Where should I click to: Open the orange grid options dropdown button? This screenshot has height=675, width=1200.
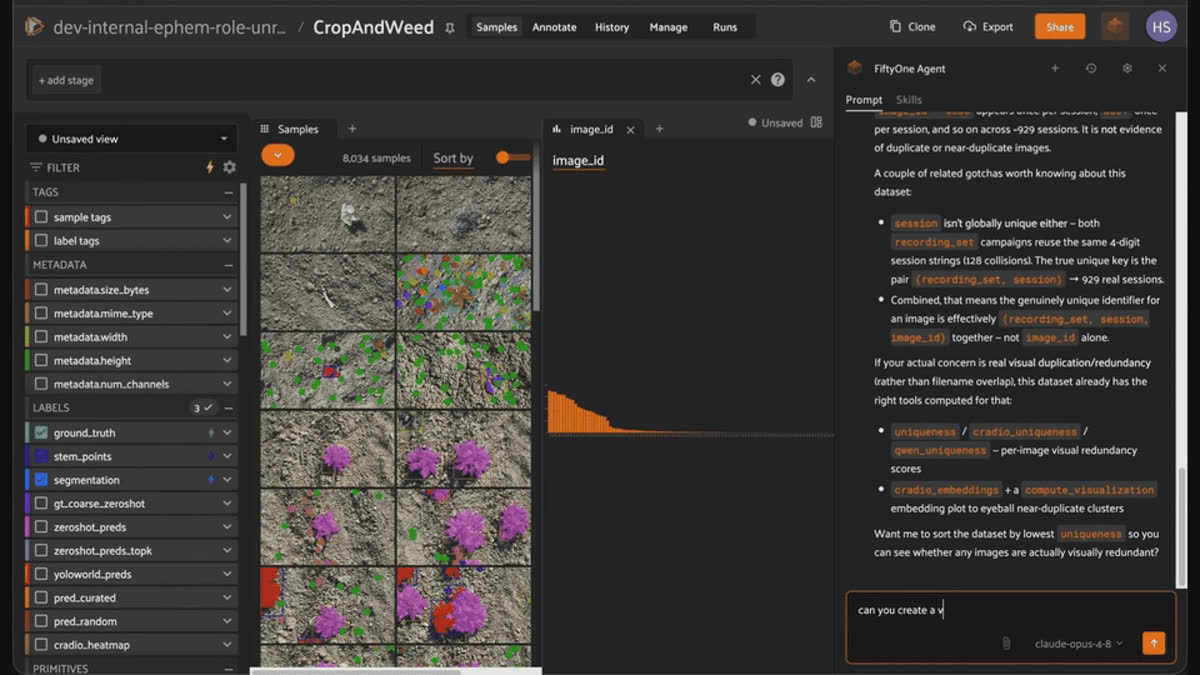click(x=278, y=155)
